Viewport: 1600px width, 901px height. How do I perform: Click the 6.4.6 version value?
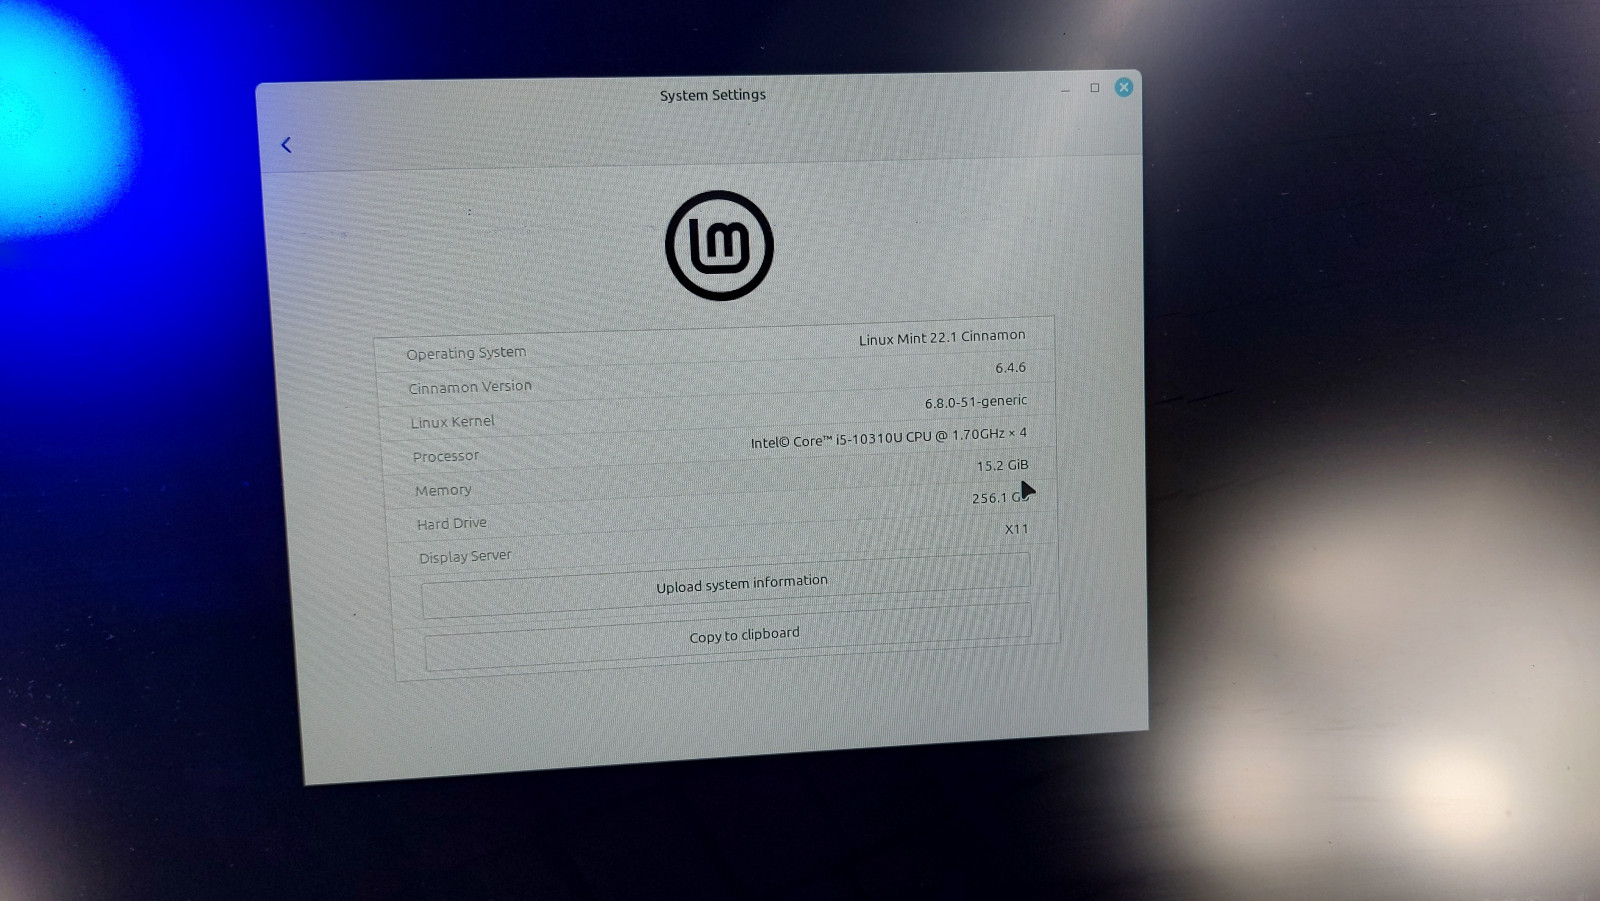point(1010,368)
